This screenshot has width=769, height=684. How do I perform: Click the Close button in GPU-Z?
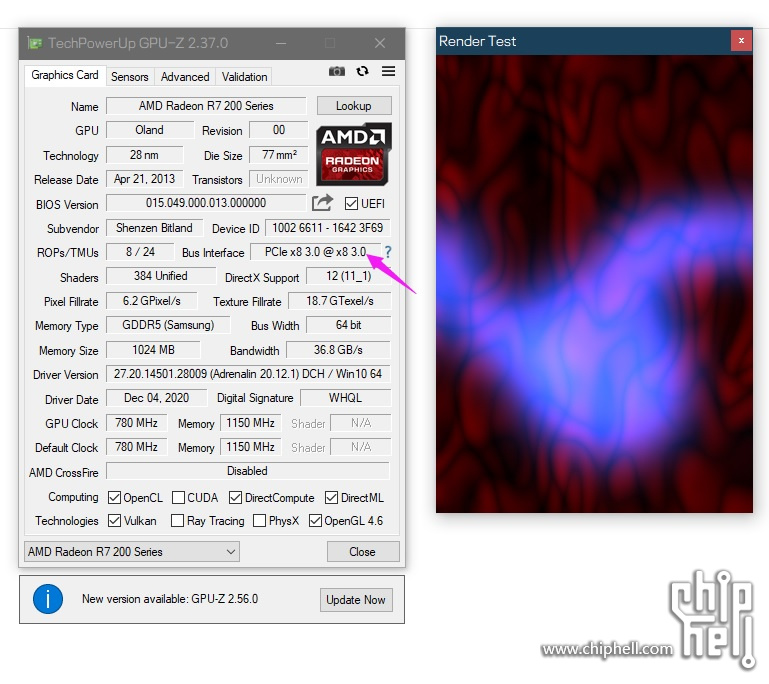click(363, 552)
